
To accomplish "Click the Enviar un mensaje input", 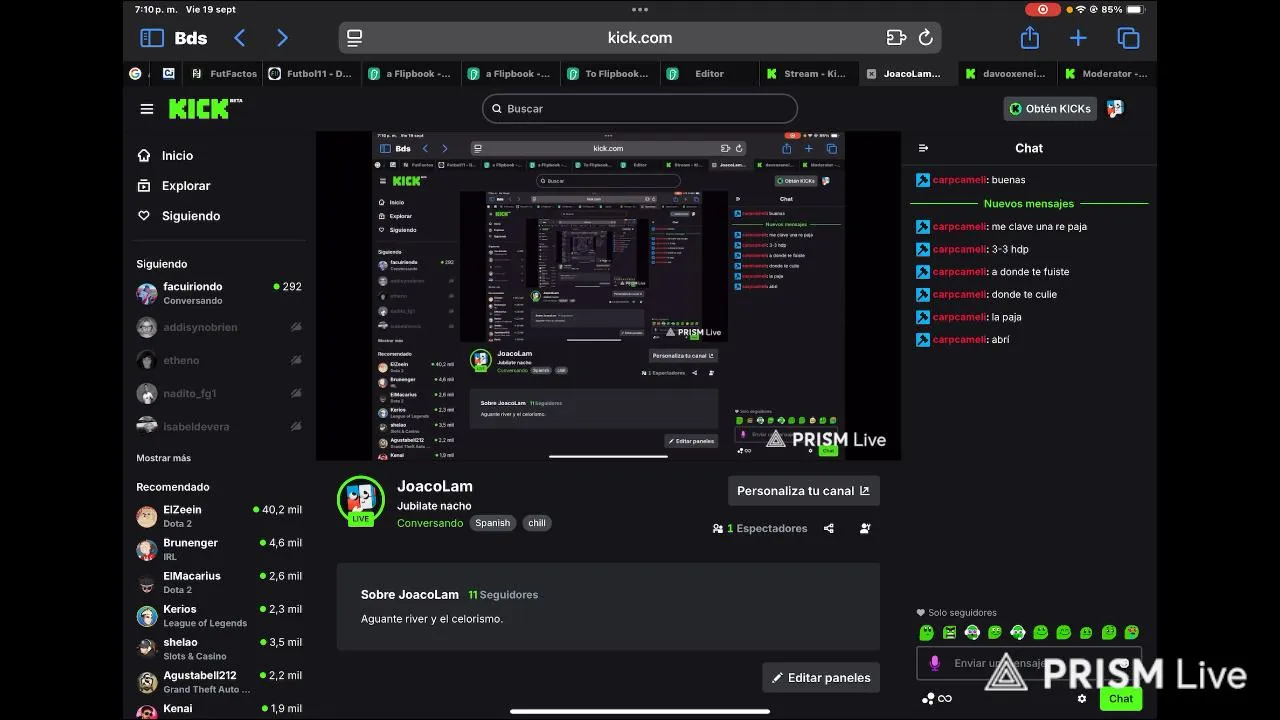I will [x=1028, y=663].
